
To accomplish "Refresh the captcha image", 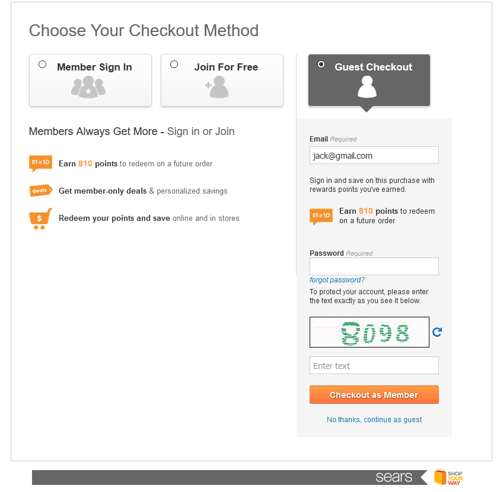I will click(437, 332).
